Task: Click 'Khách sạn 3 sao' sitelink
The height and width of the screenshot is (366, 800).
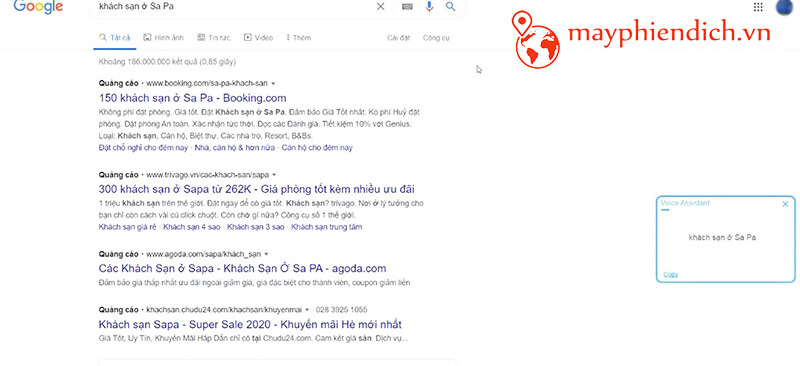Action: tap(256, 227)
